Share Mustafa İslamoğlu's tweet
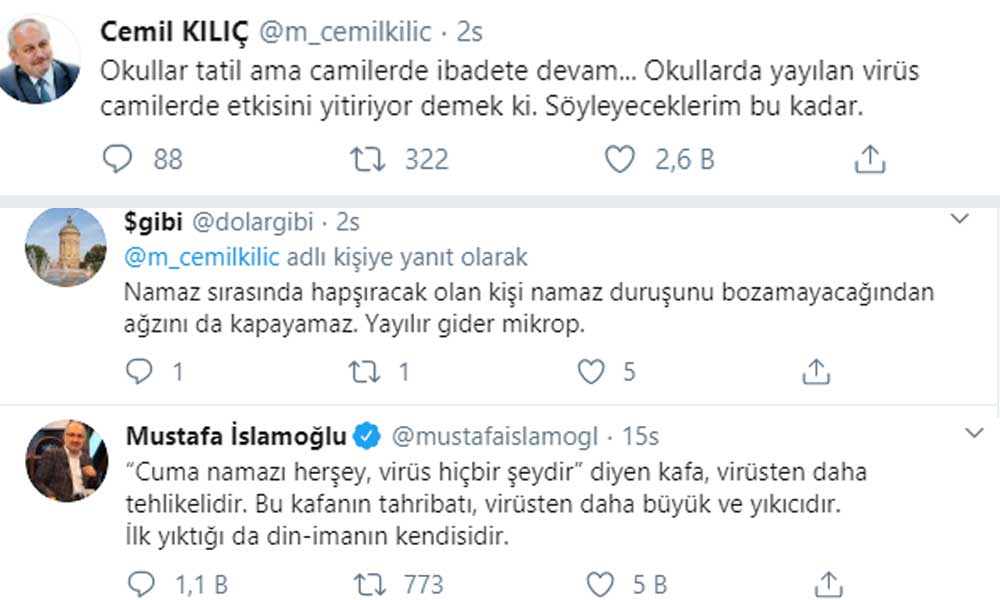 pos(827,582)
